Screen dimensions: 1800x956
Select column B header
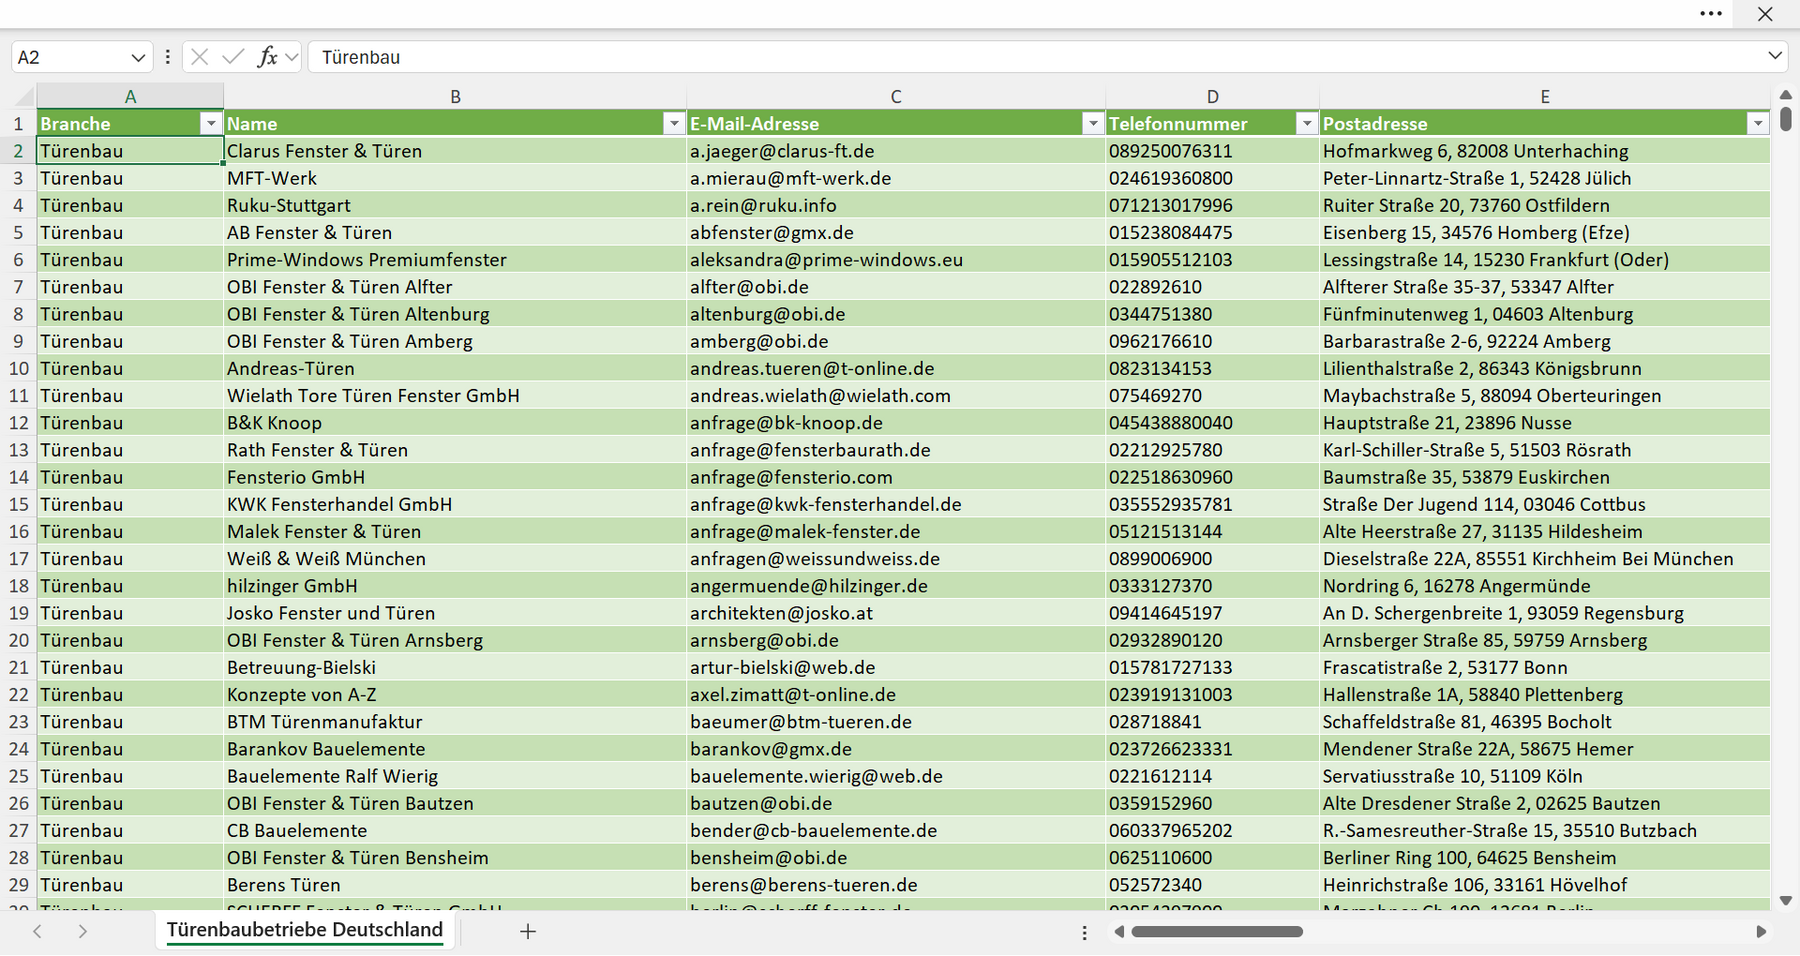click(455, 96)
